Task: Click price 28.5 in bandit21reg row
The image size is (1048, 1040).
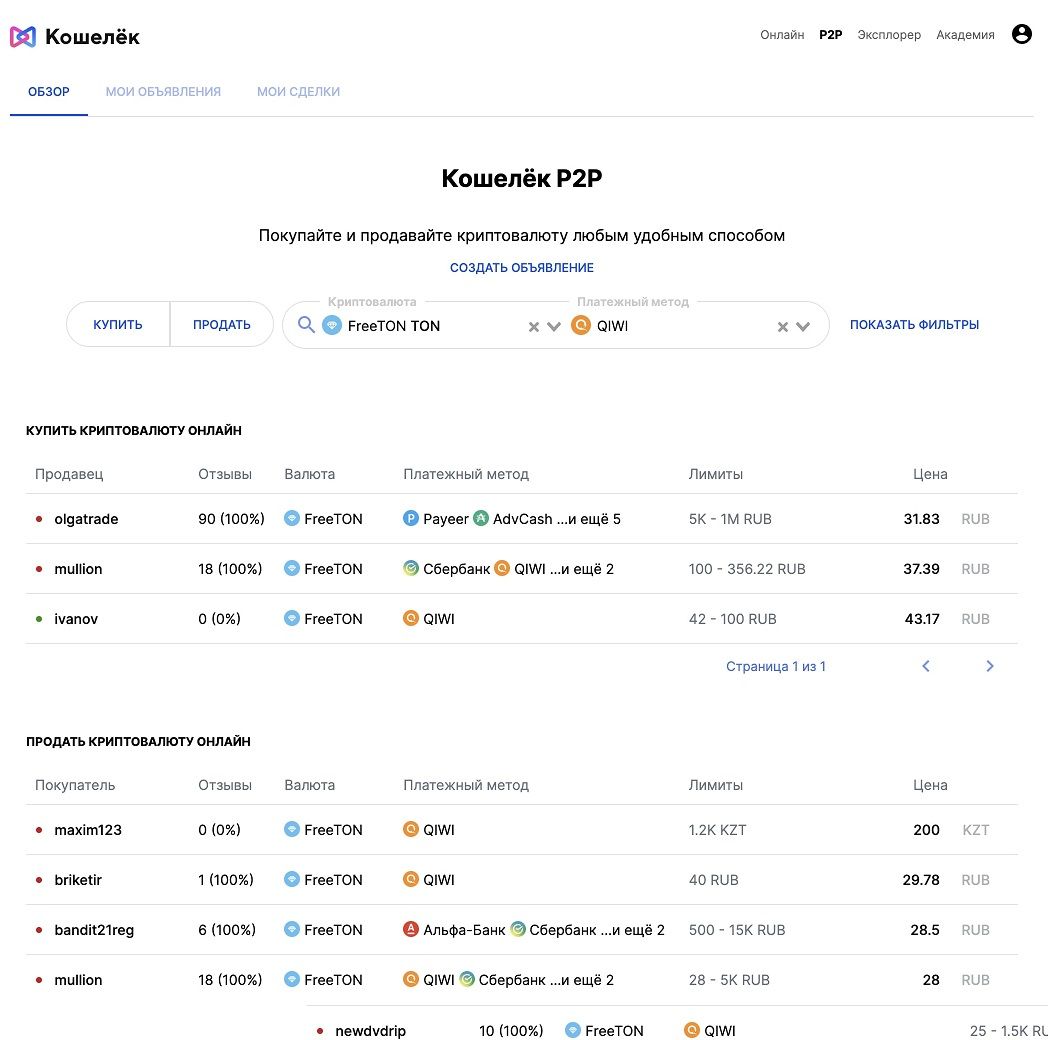Action: (925, 930)
